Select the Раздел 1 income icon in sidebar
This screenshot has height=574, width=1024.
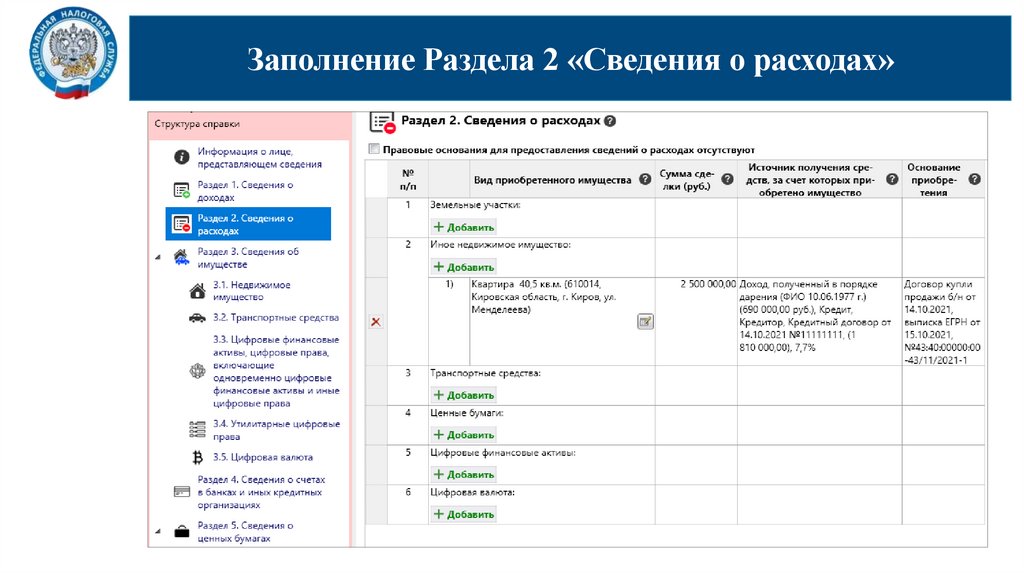pos(182,191)
